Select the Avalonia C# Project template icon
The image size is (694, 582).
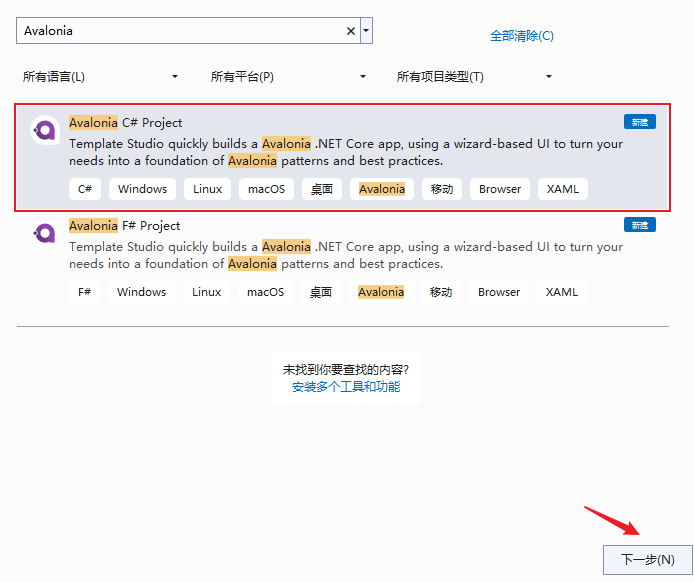click(x=45, y=130)
